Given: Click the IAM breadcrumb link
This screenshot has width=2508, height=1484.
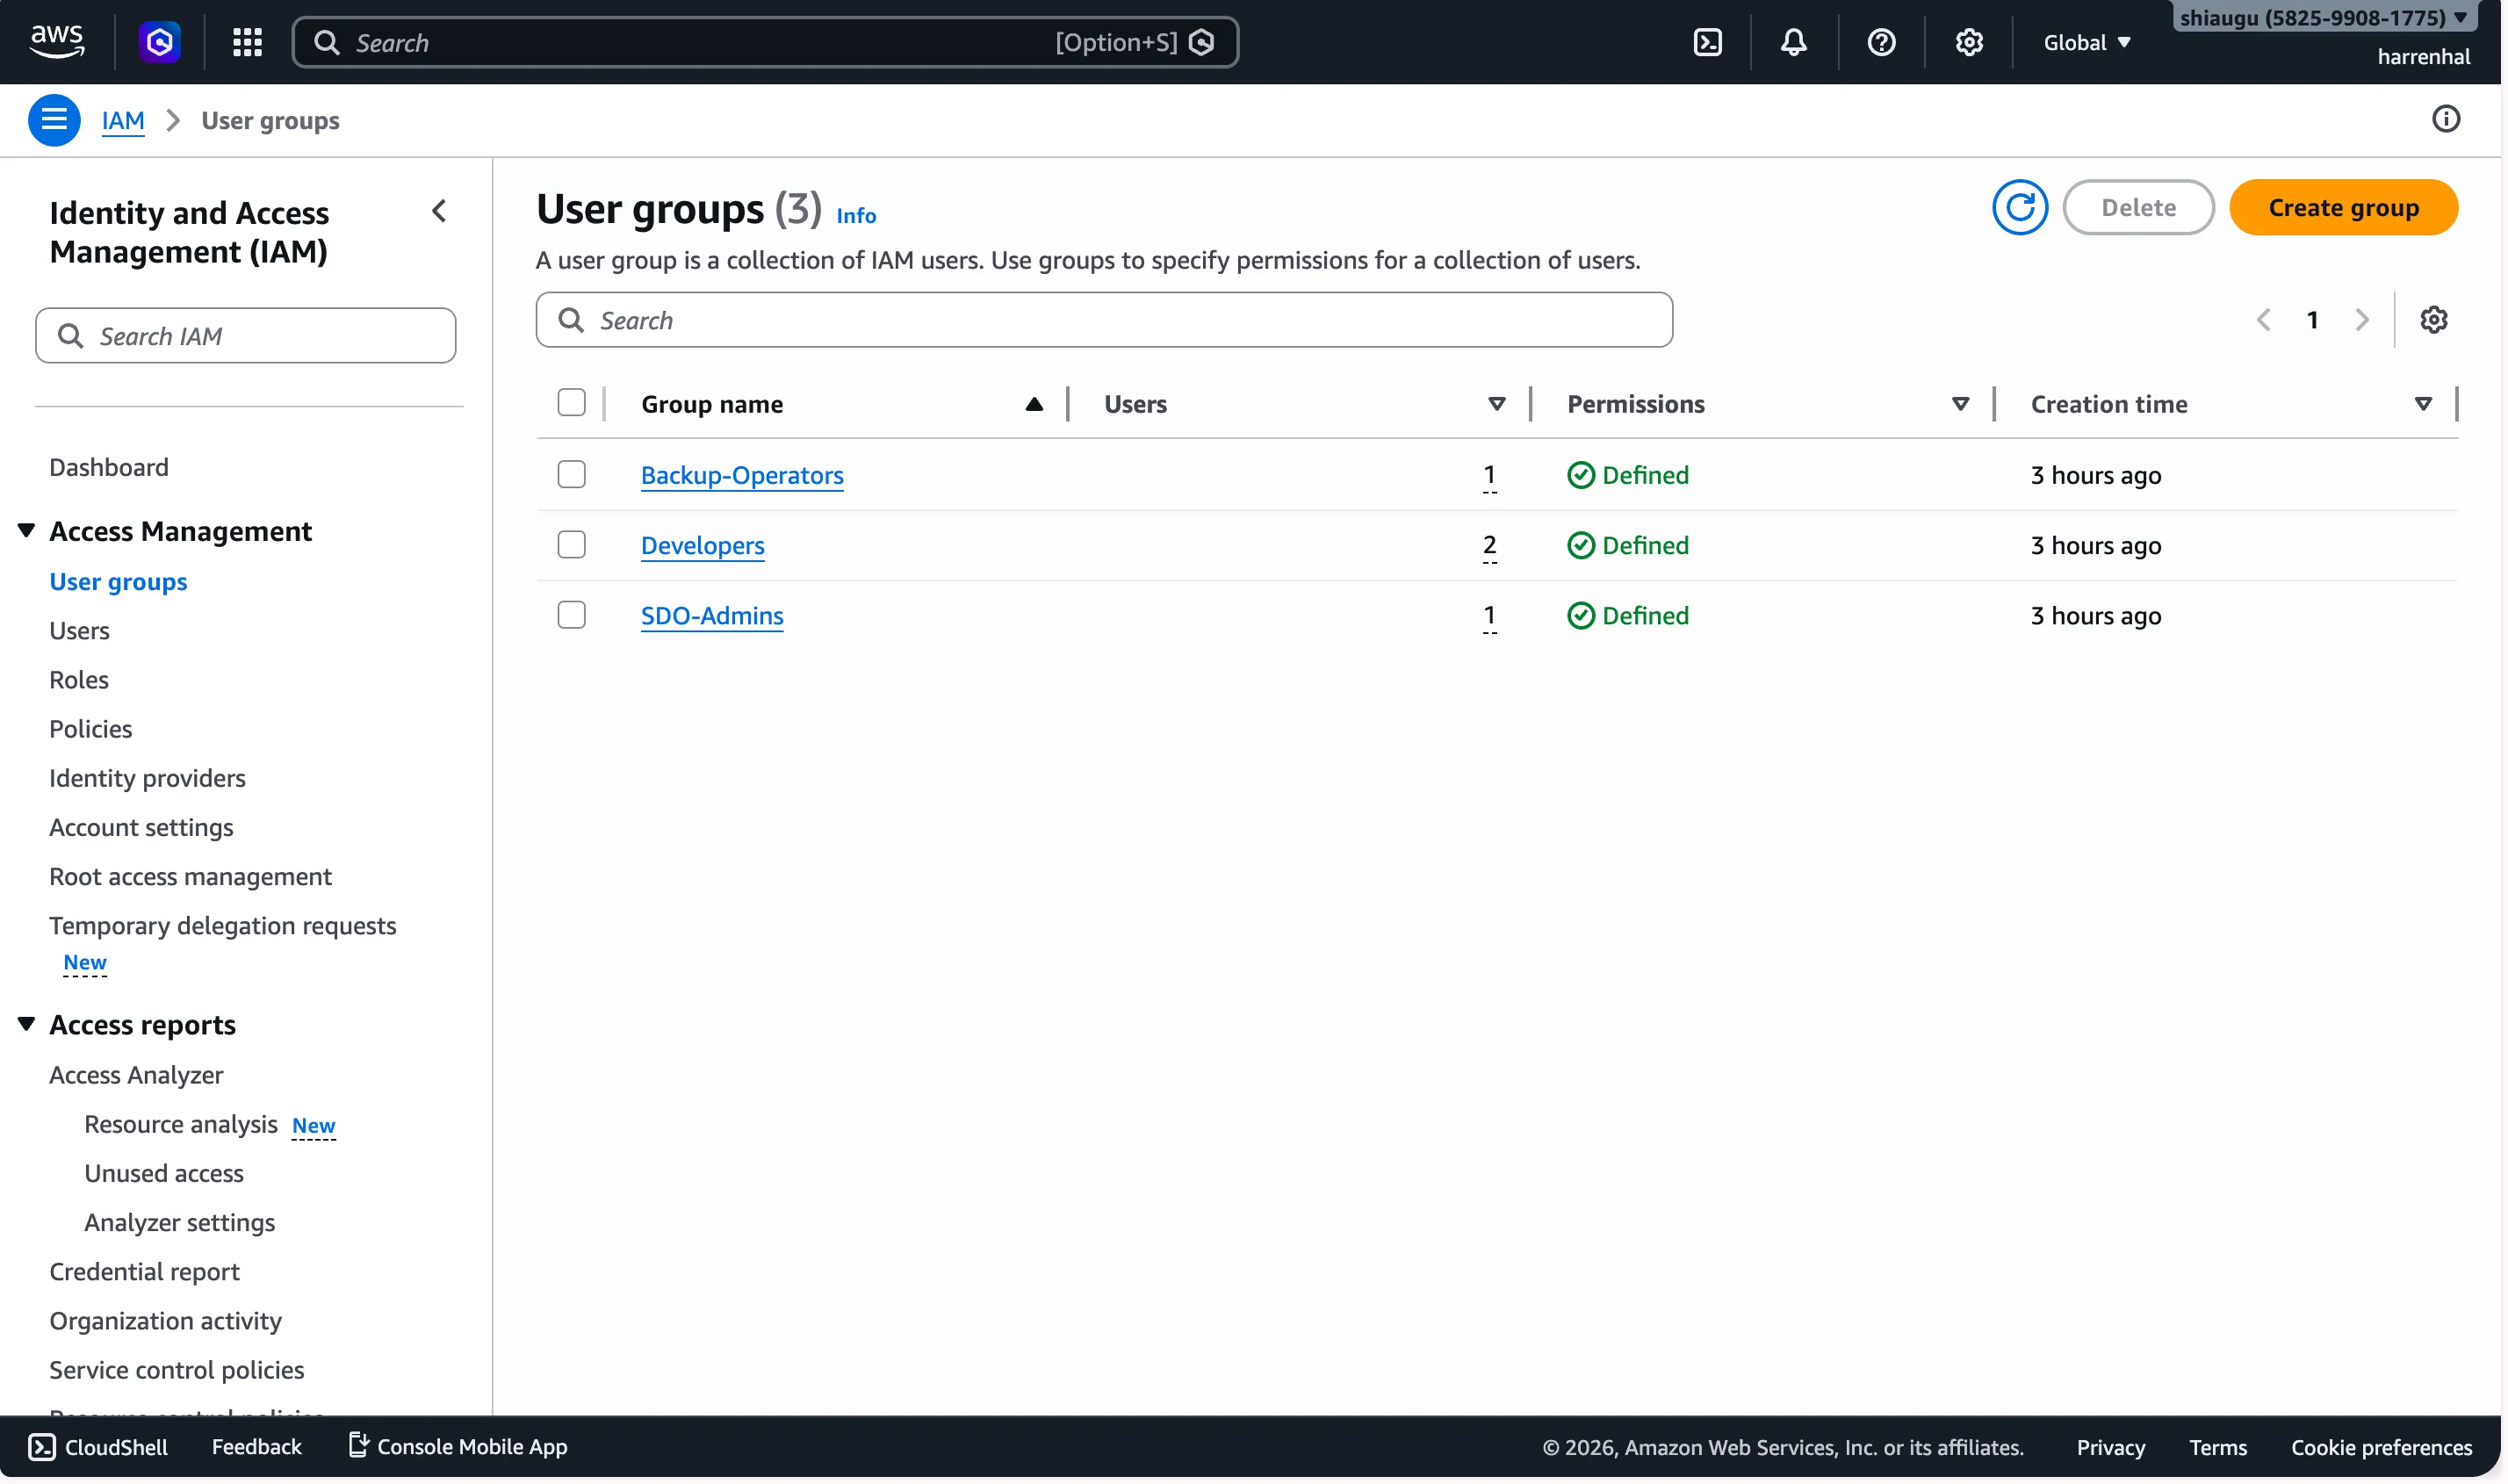Looking at the screenshot, I should [123, 120].
